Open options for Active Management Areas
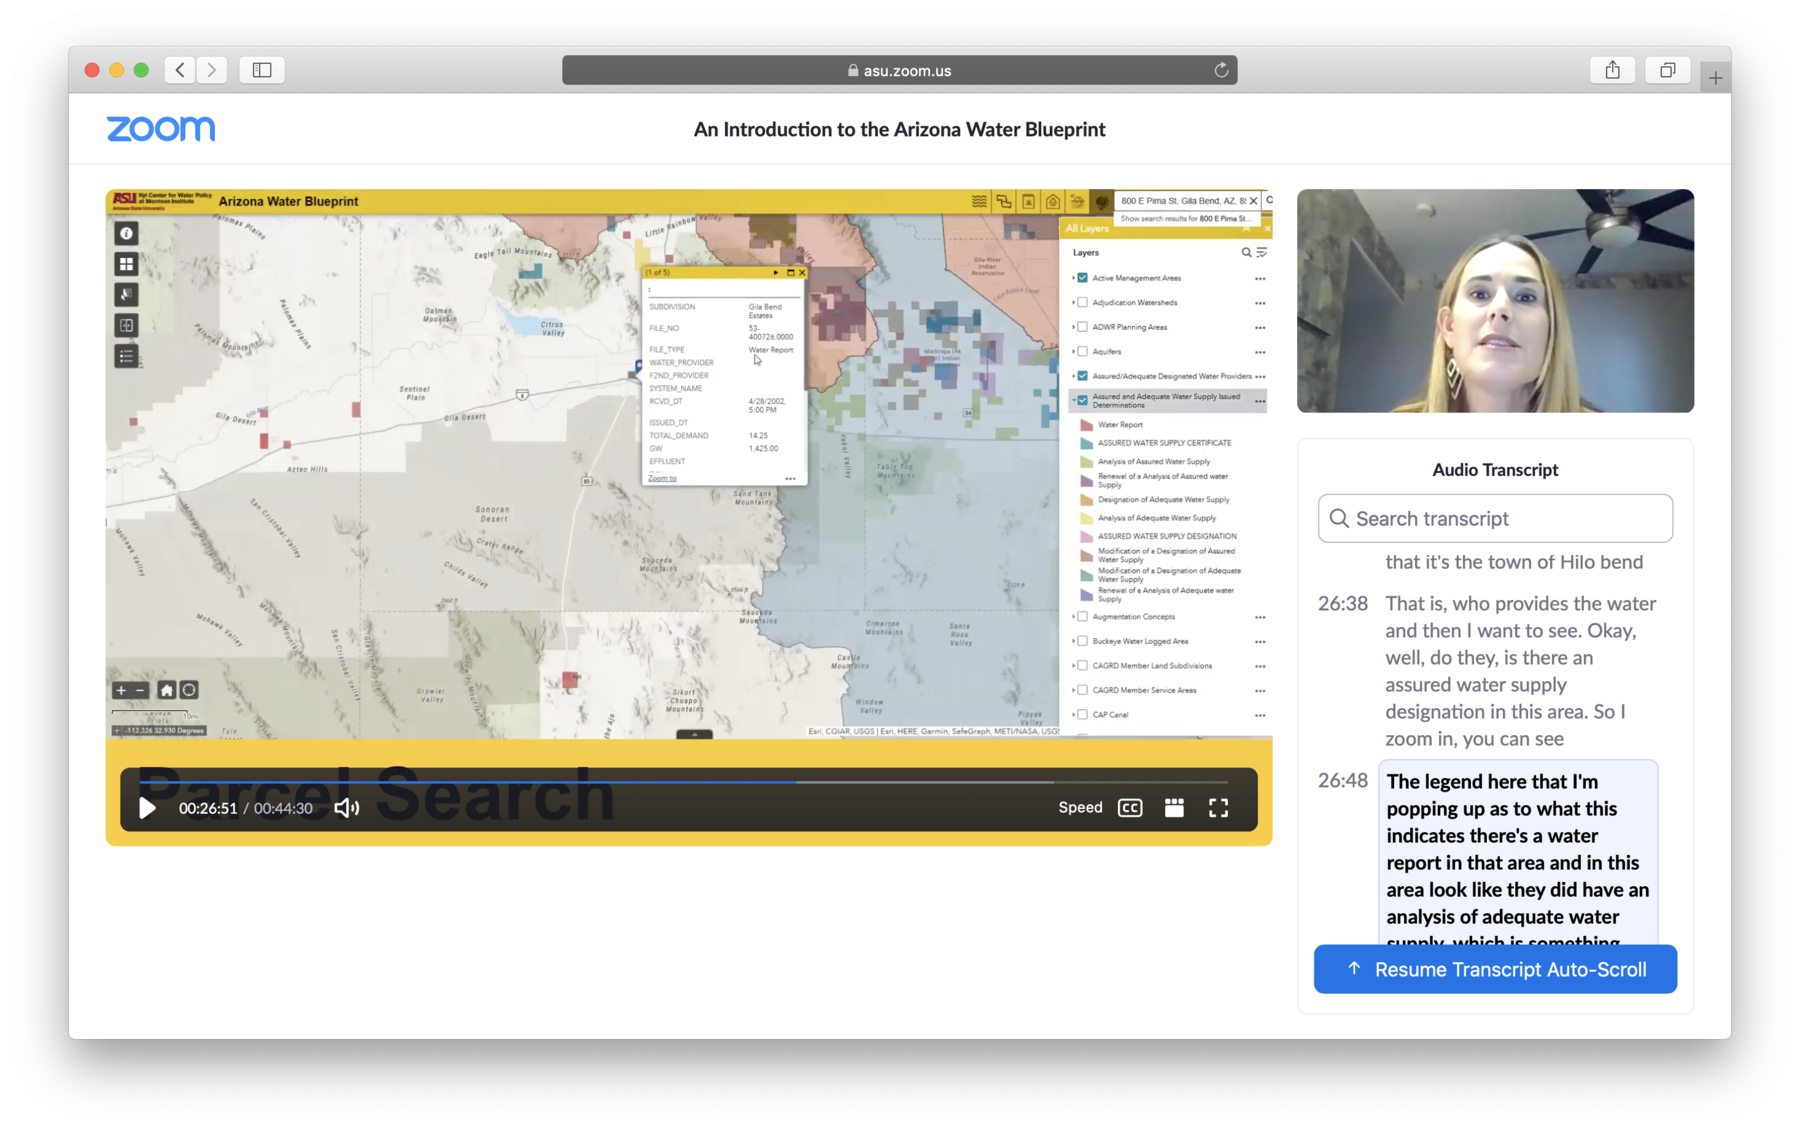The height and width of the screenshot is (1130, 1800). [x=1260, y=279]
